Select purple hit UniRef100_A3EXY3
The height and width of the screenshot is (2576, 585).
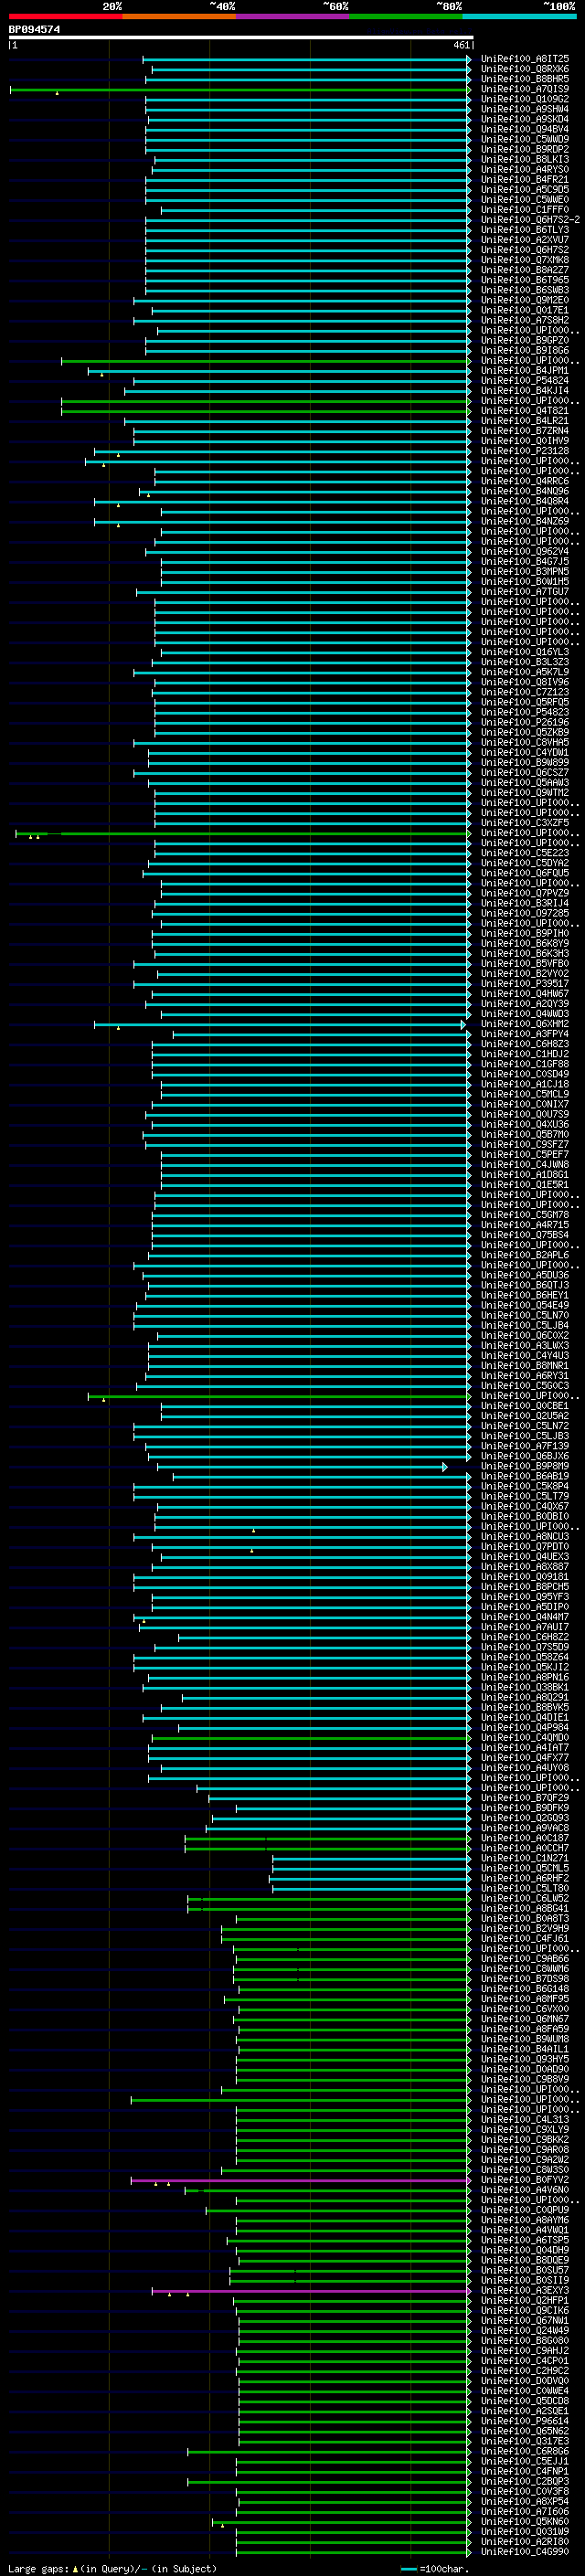tap(524, 2290)
